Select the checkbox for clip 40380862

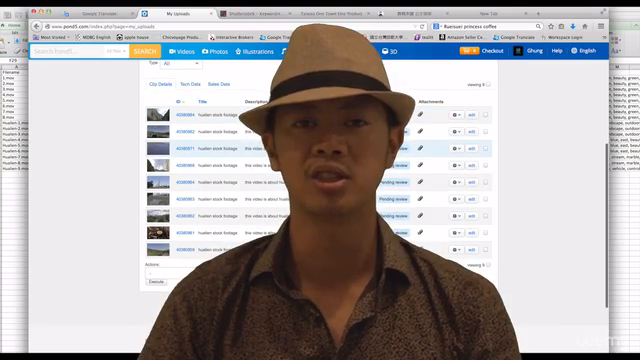485,216
